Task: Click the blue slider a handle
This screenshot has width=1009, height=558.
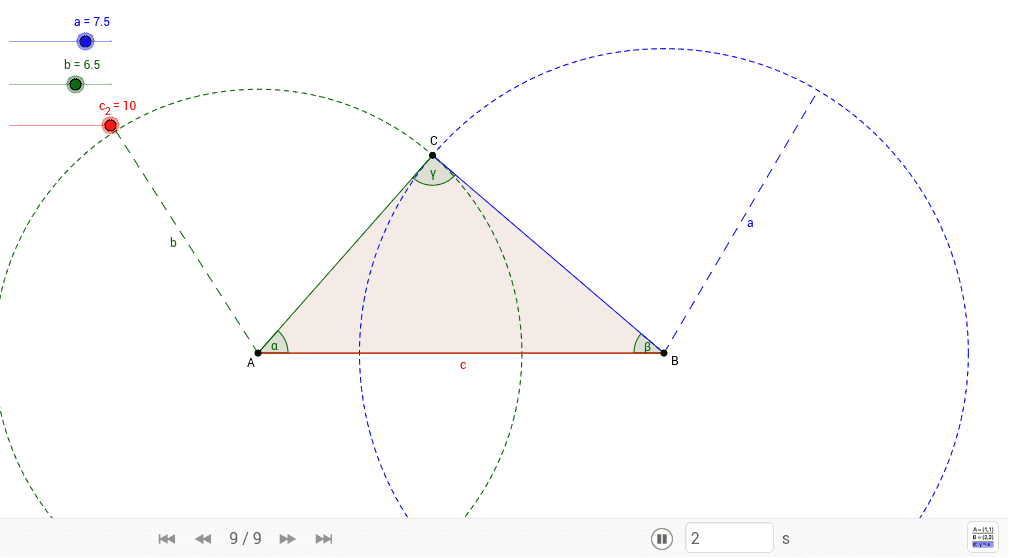Action: click(85, 42)
